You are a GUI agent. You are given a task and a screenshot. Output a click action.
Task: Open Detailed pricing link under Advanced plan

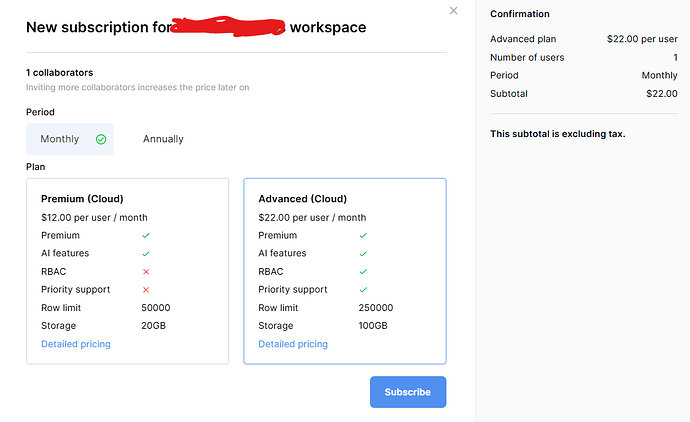293,344
